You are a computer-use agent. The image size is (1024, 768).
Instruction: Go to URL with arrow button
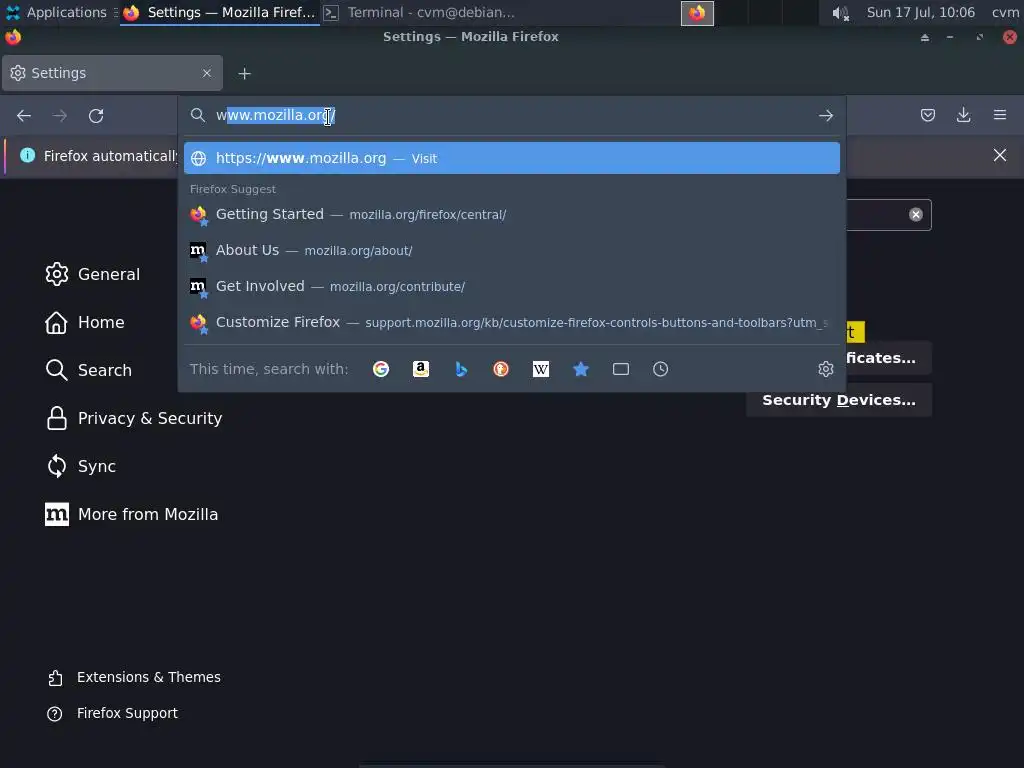[x=825, y=116]
